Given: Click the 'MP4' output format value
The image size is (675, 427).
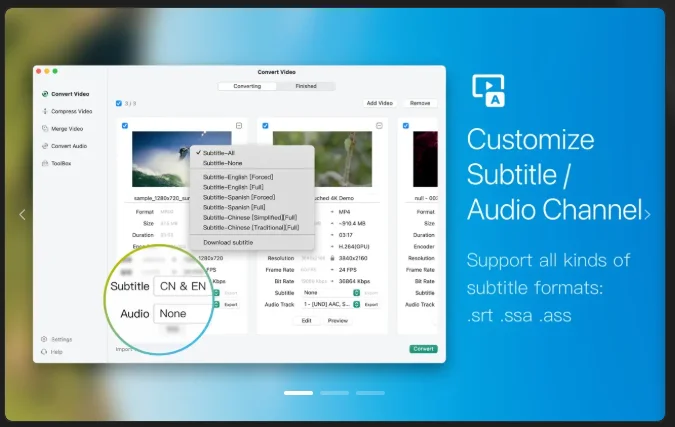Looking at the screenshot, I should (344, 212).
